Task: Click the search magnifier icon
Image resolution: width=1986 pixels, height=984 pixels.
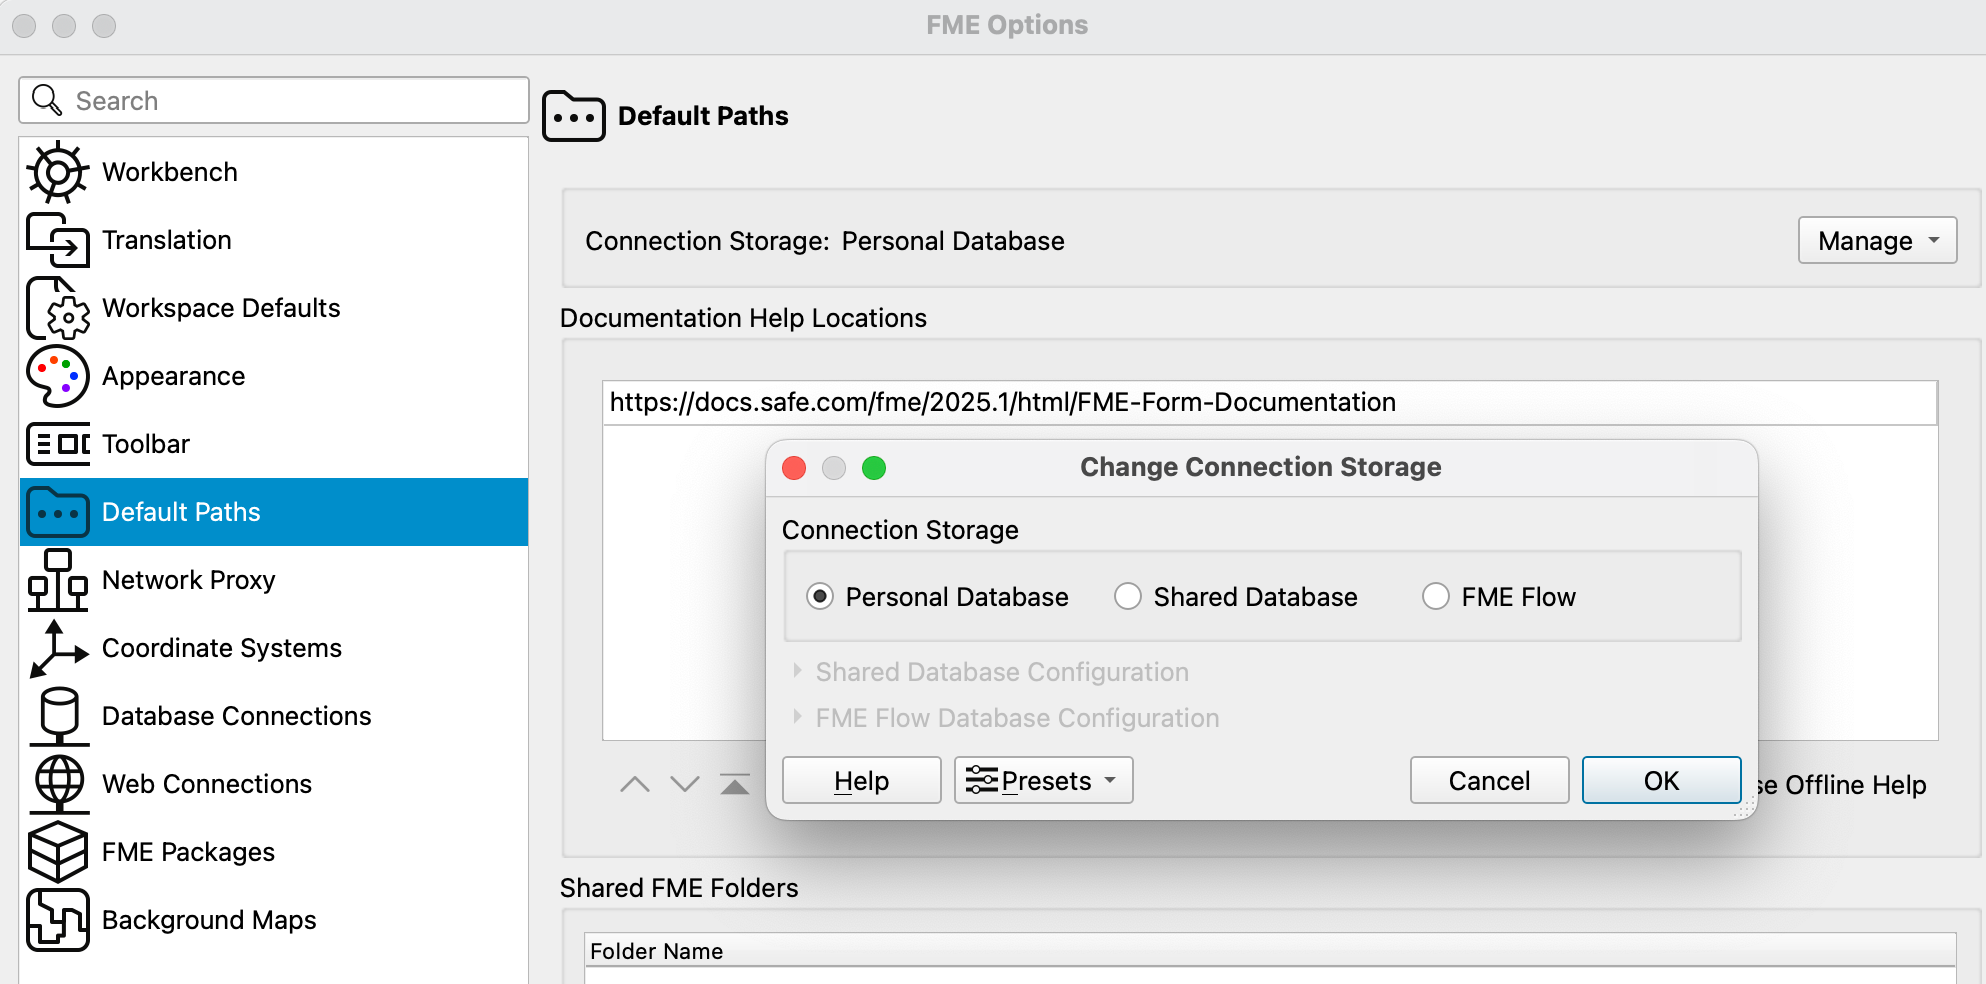Action: coord(47,100)
